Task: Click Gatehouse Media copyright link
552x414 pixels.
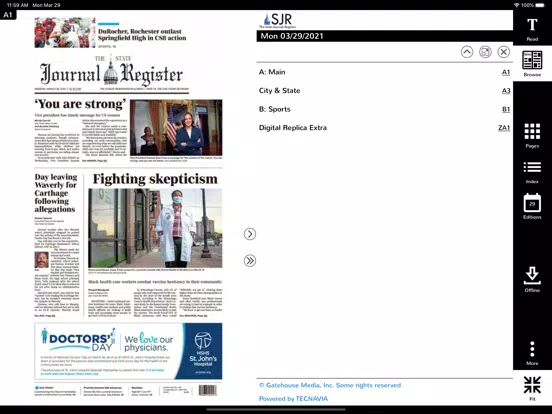Action: tap(330, 385)
